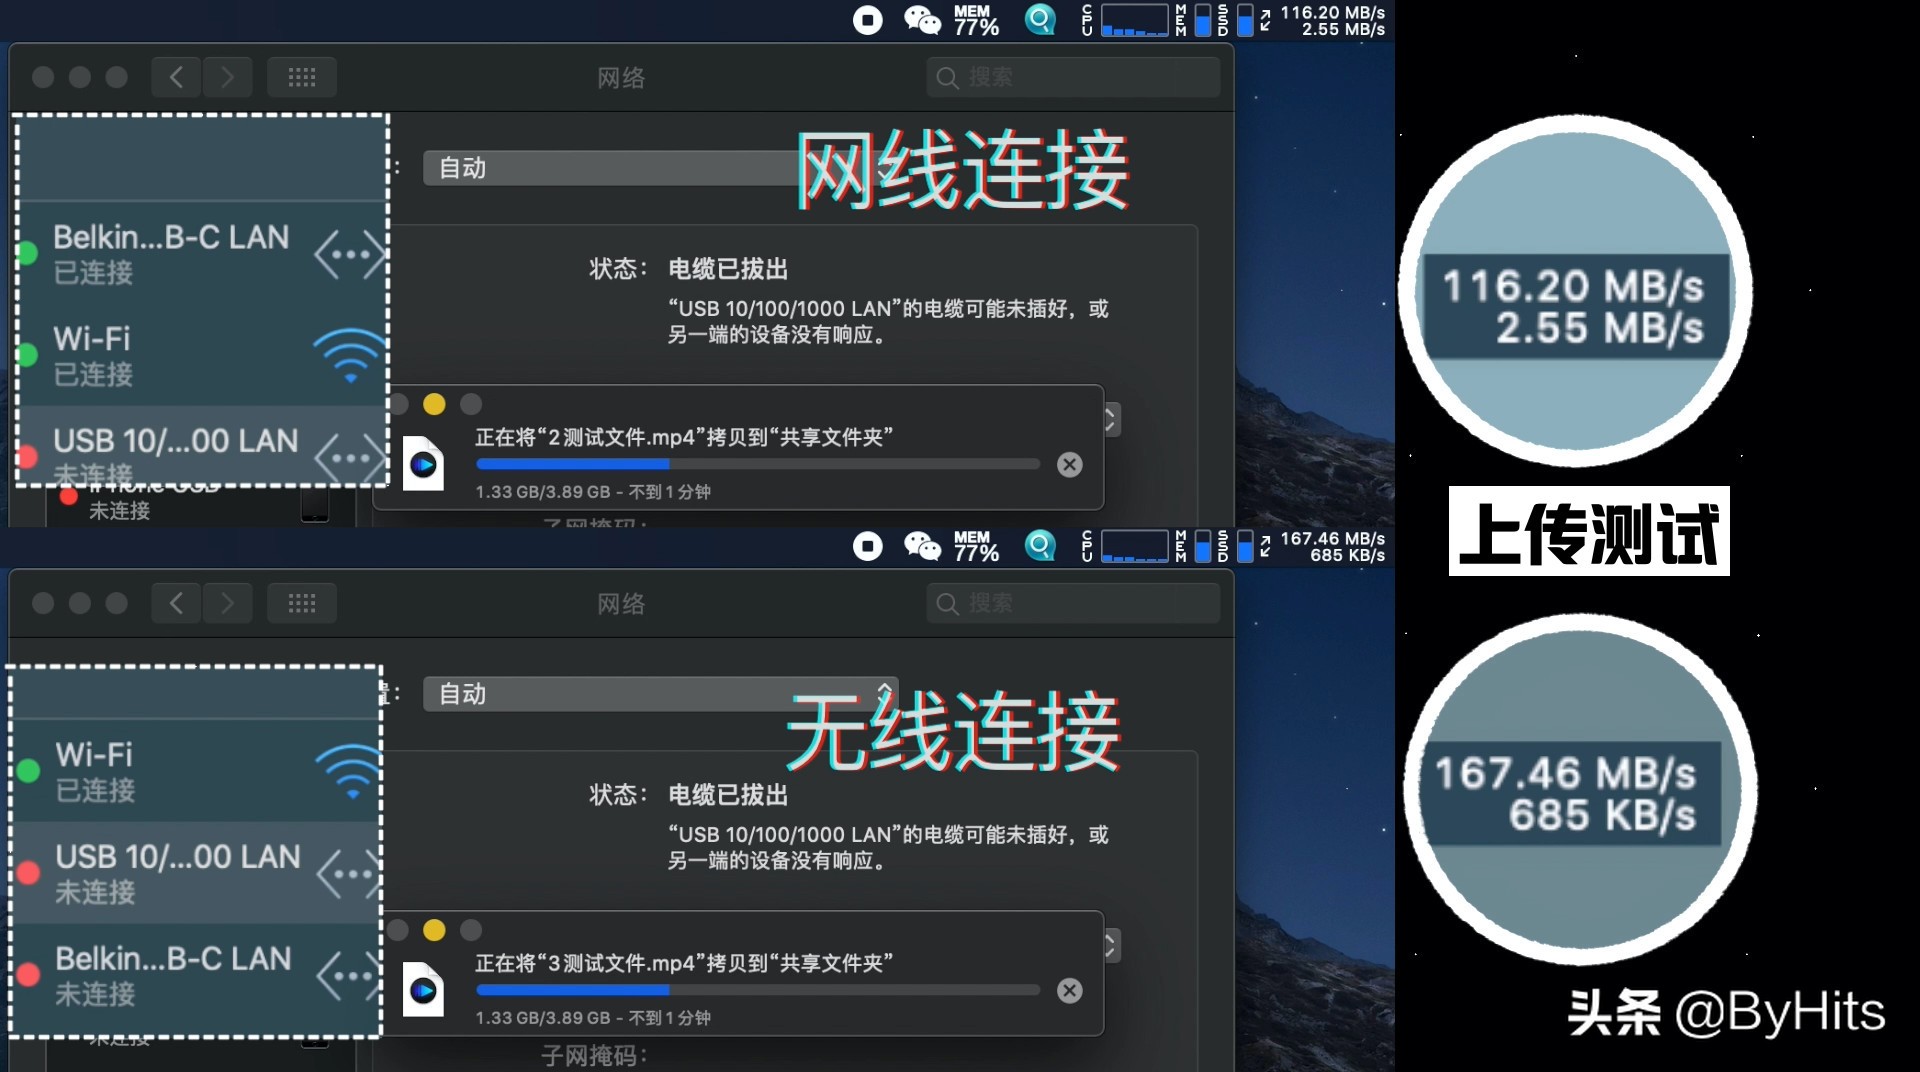This screenshot has width=1920, height=1072.
Task: Click the forward navigation arrow in lower window
Action: point(228,603)
